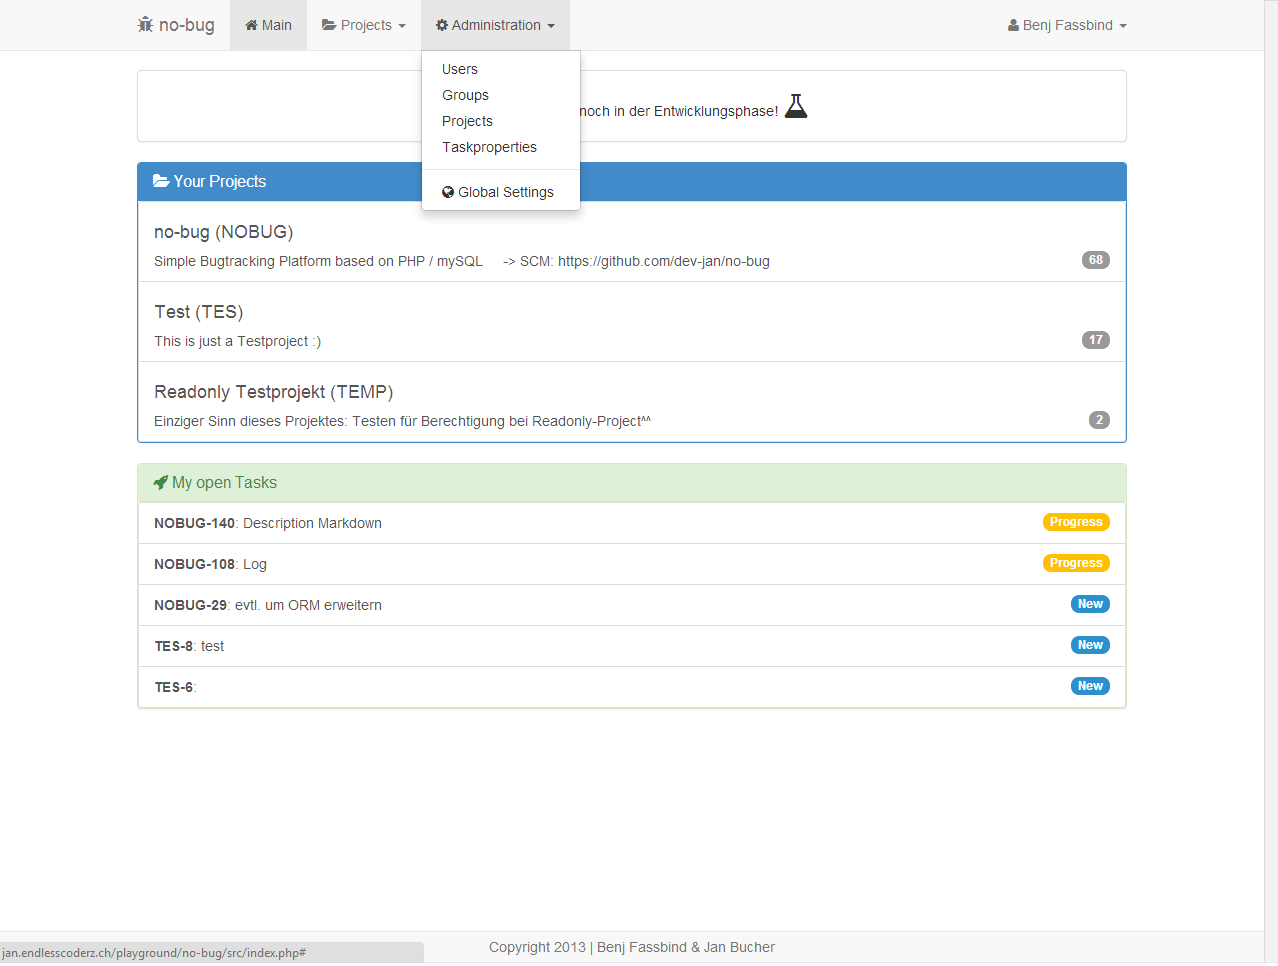Click the gear icon next to Administration

click(x=442, y=25)
